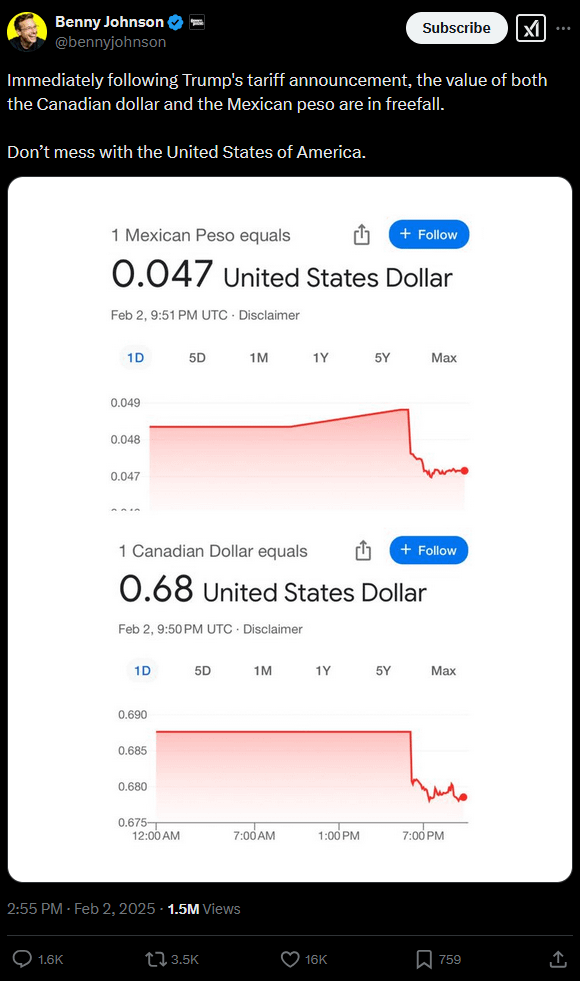The width and height of the screenshot is (580, 981).
Task: Follow the Canadian Dollar exchange rate
Action: [x=429, y=550]
